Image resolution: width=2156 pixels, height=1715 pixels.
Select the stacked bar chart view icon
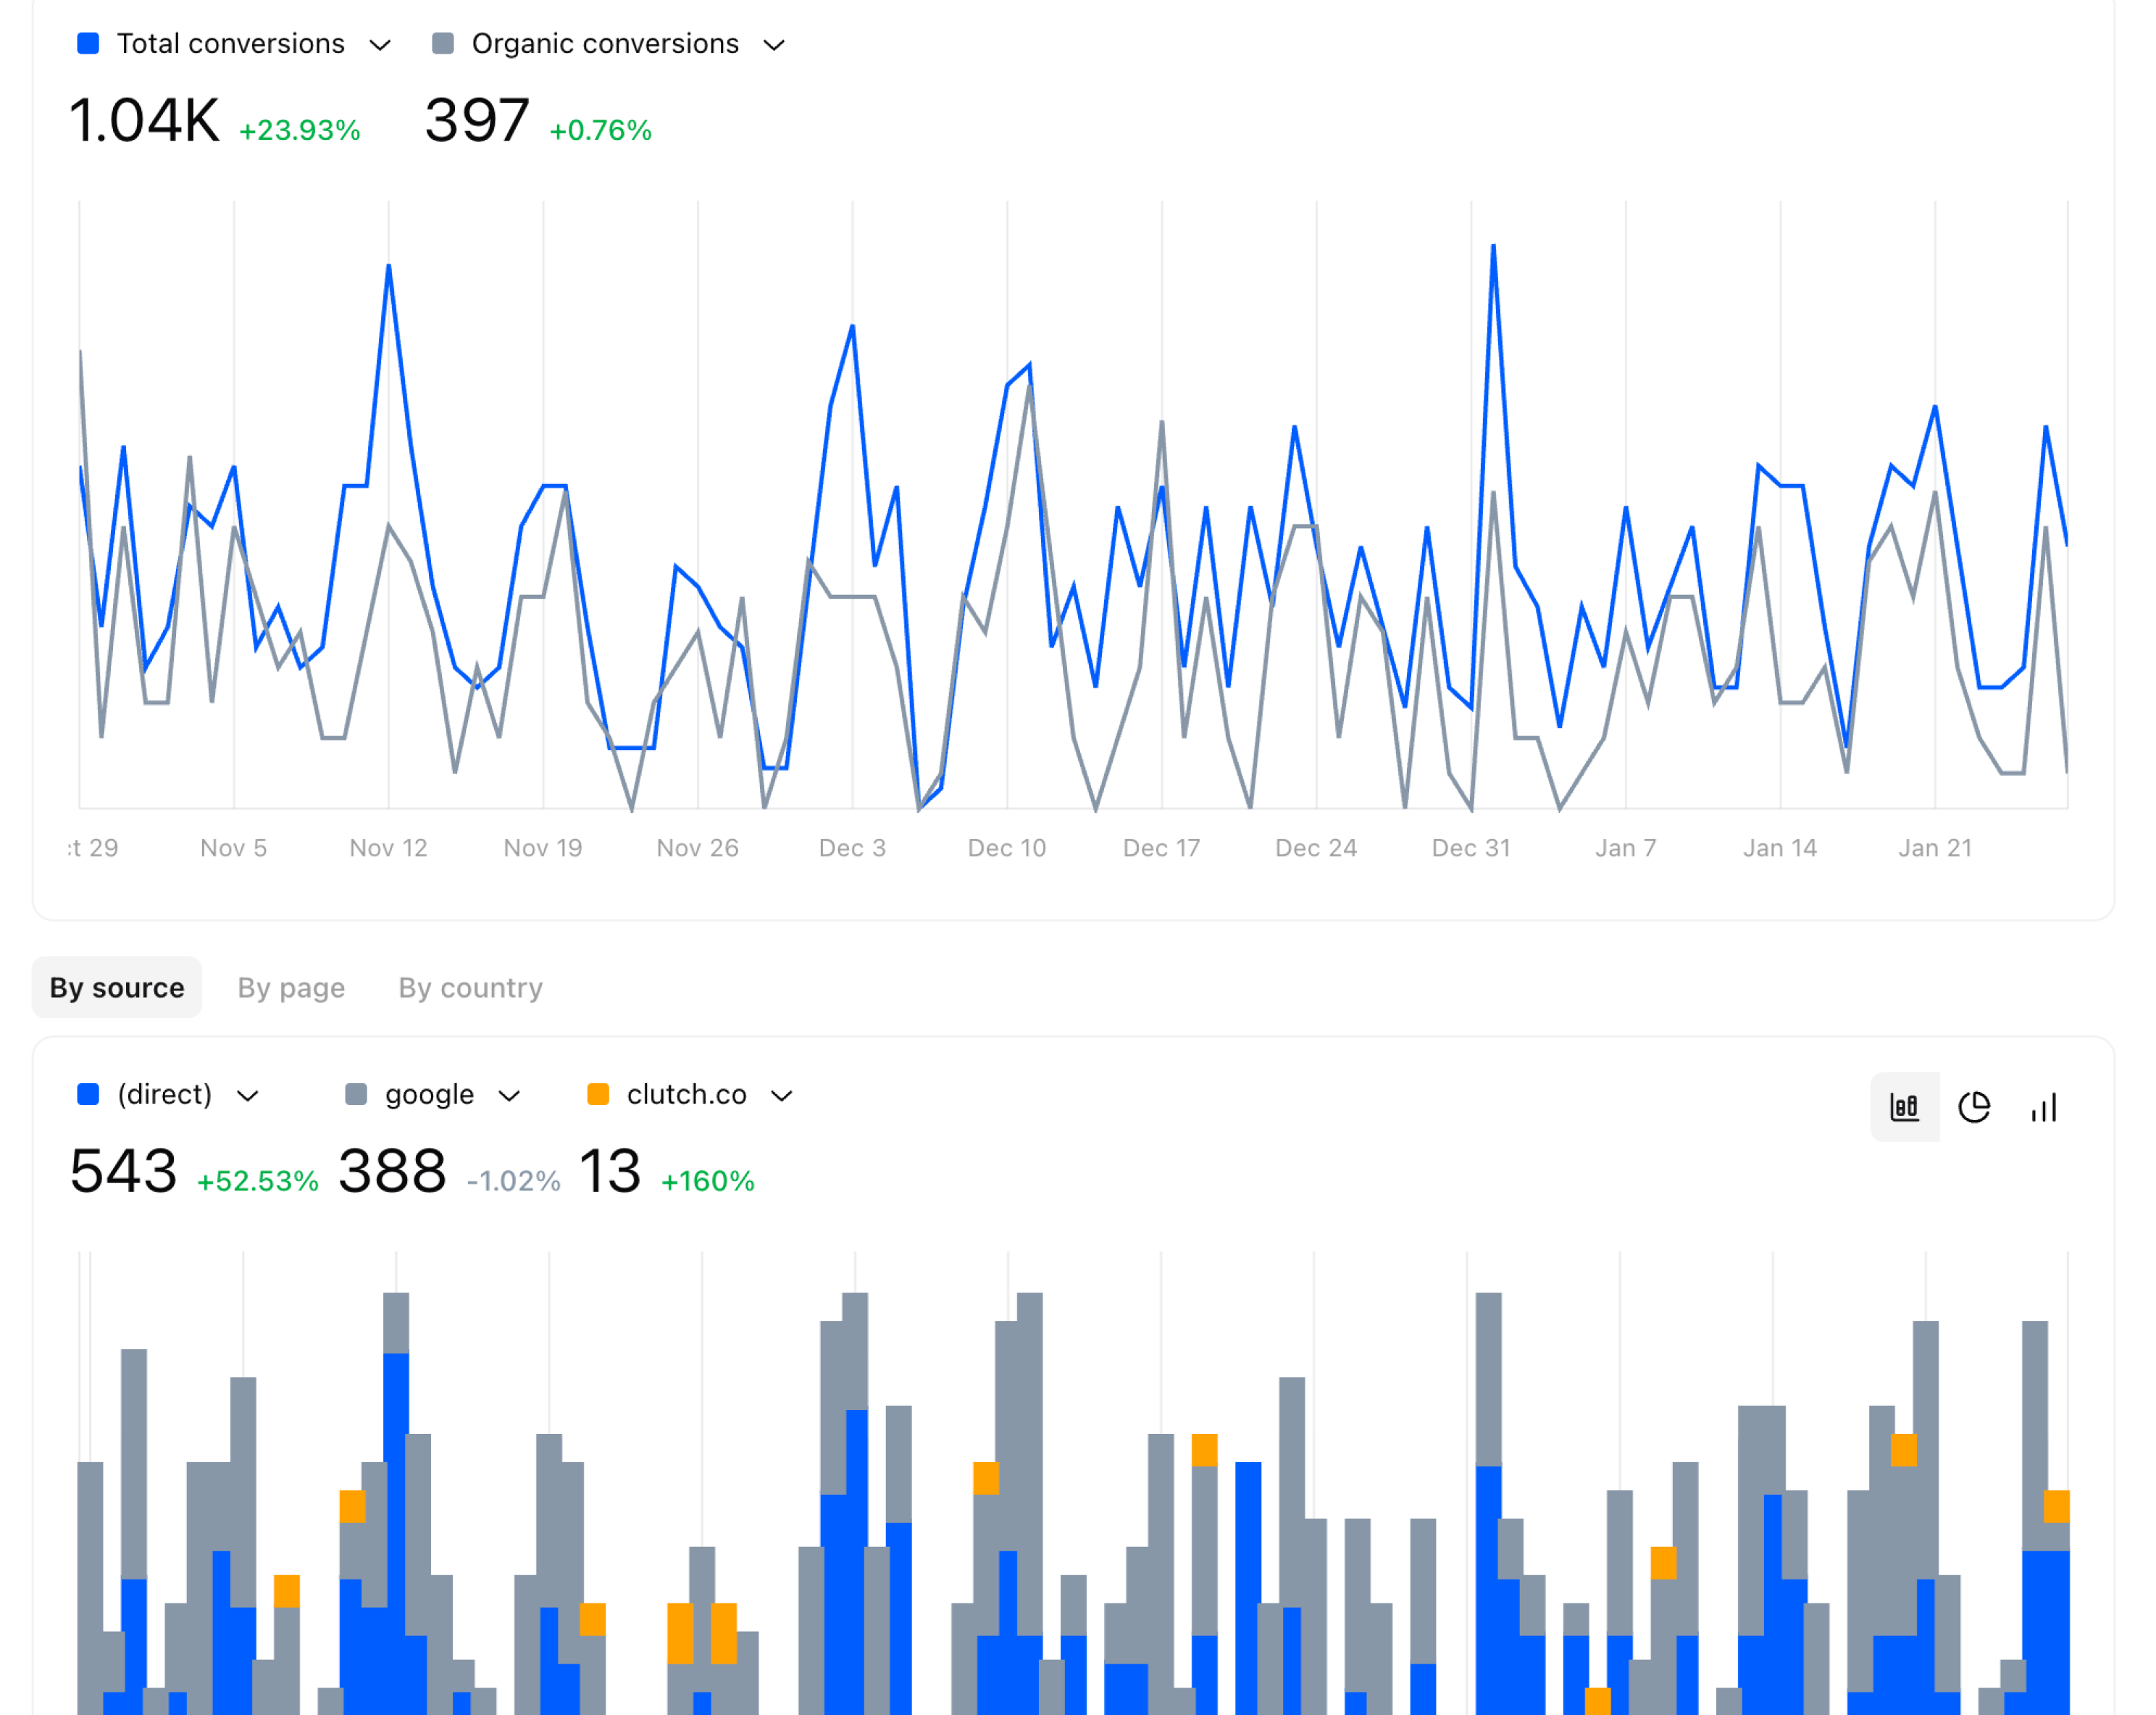(x=1905, y=1108)
